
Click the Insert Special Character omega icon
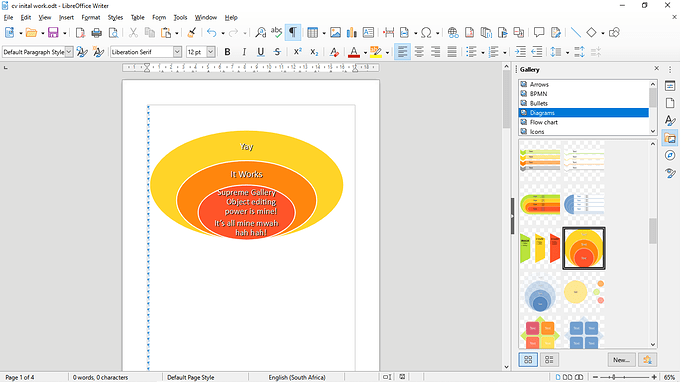pyautogui.click(x=426, y=33)
